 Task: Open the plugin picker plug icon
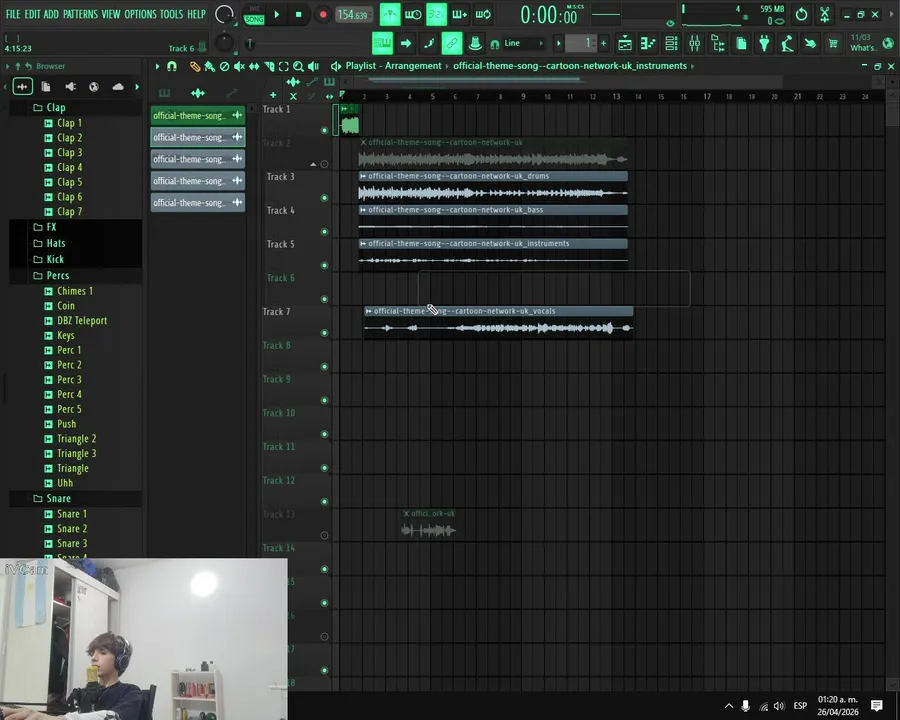click(x=764, y=43)
